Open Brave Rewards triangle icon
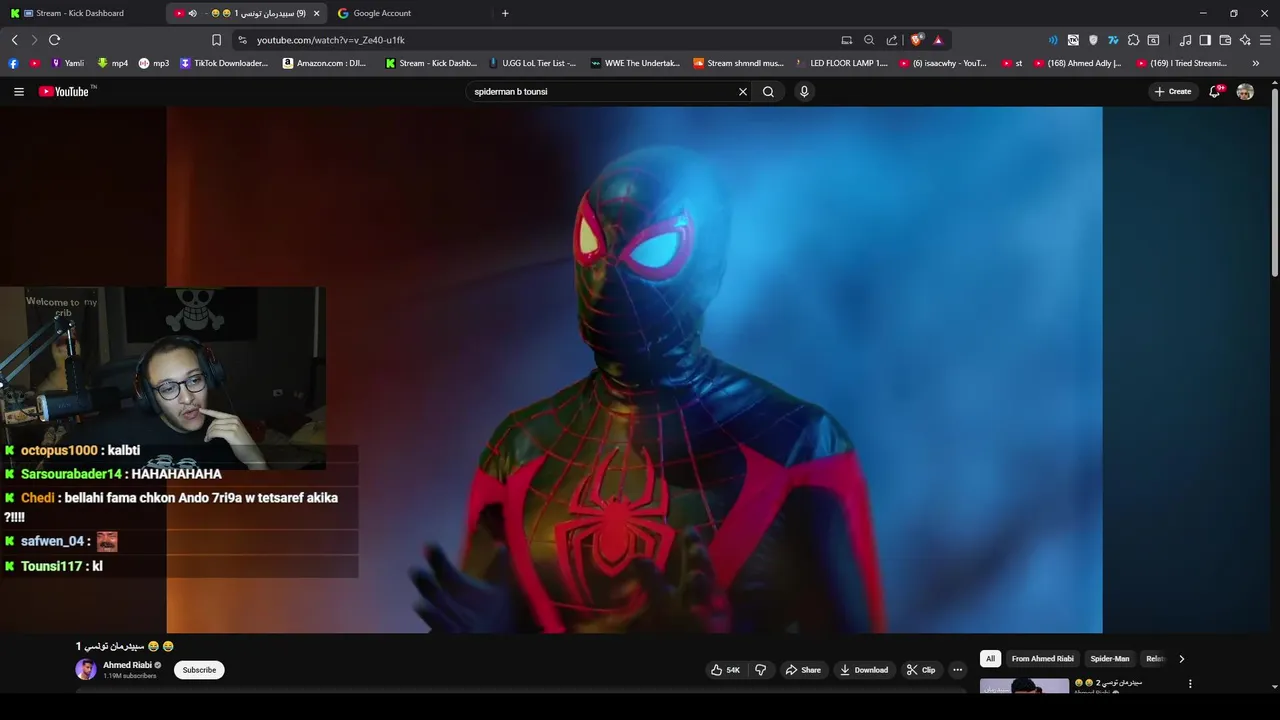 [938, 40]
